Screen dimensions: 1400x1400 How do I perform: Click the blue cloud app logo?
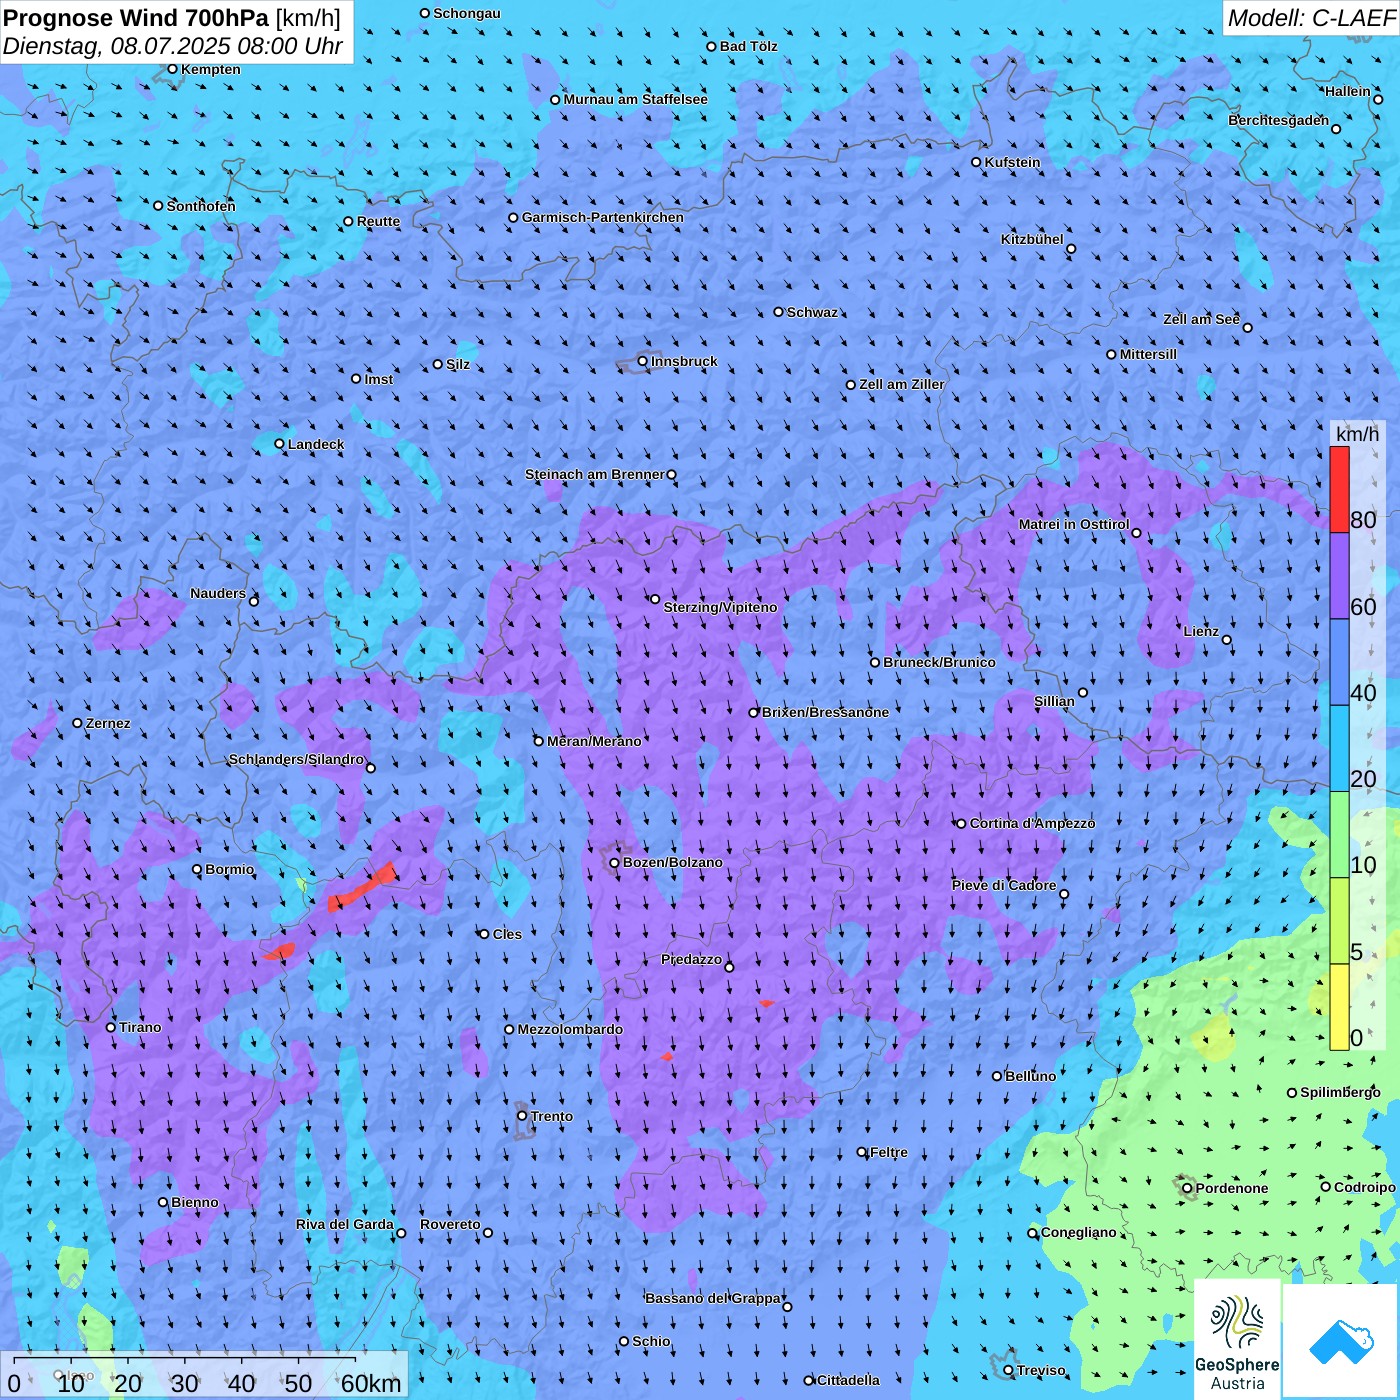(x=1341, y=1341)
